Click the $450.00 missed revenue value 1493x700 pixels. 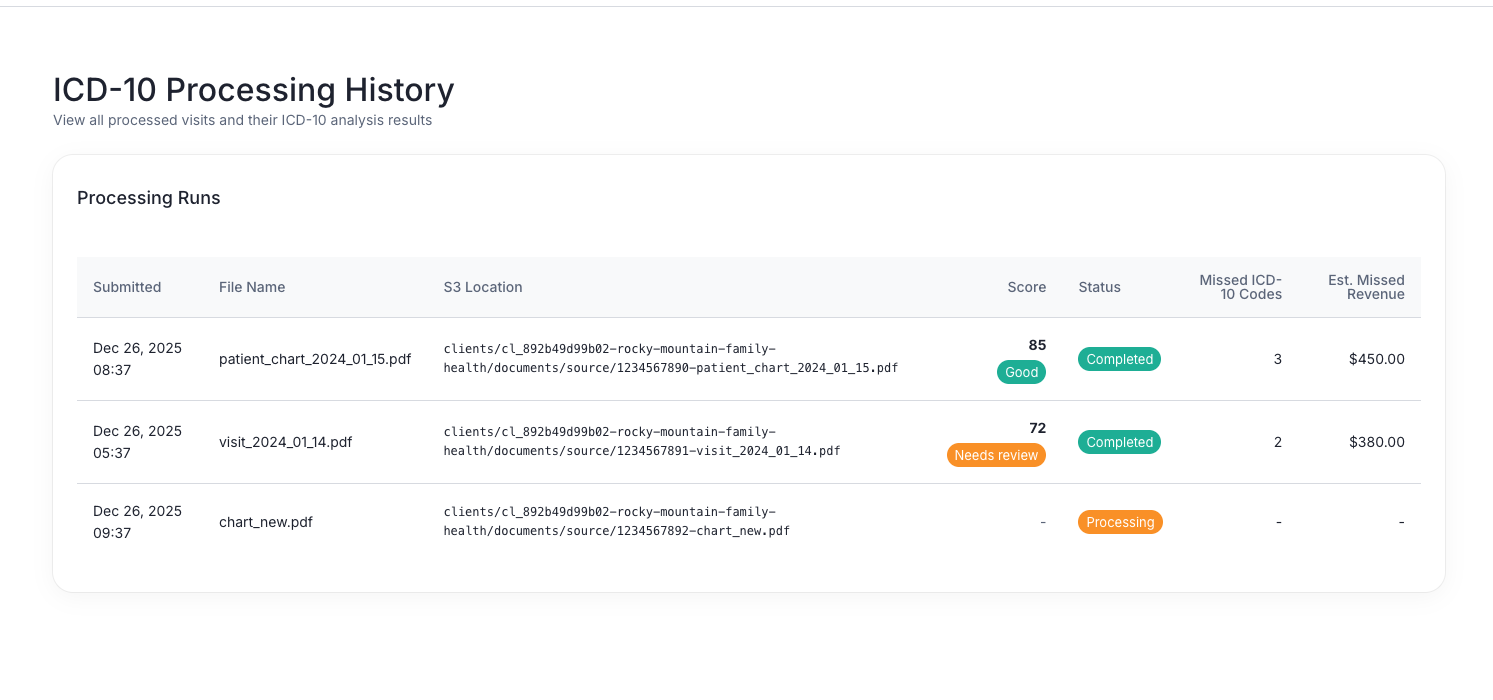coord(1376,359)
